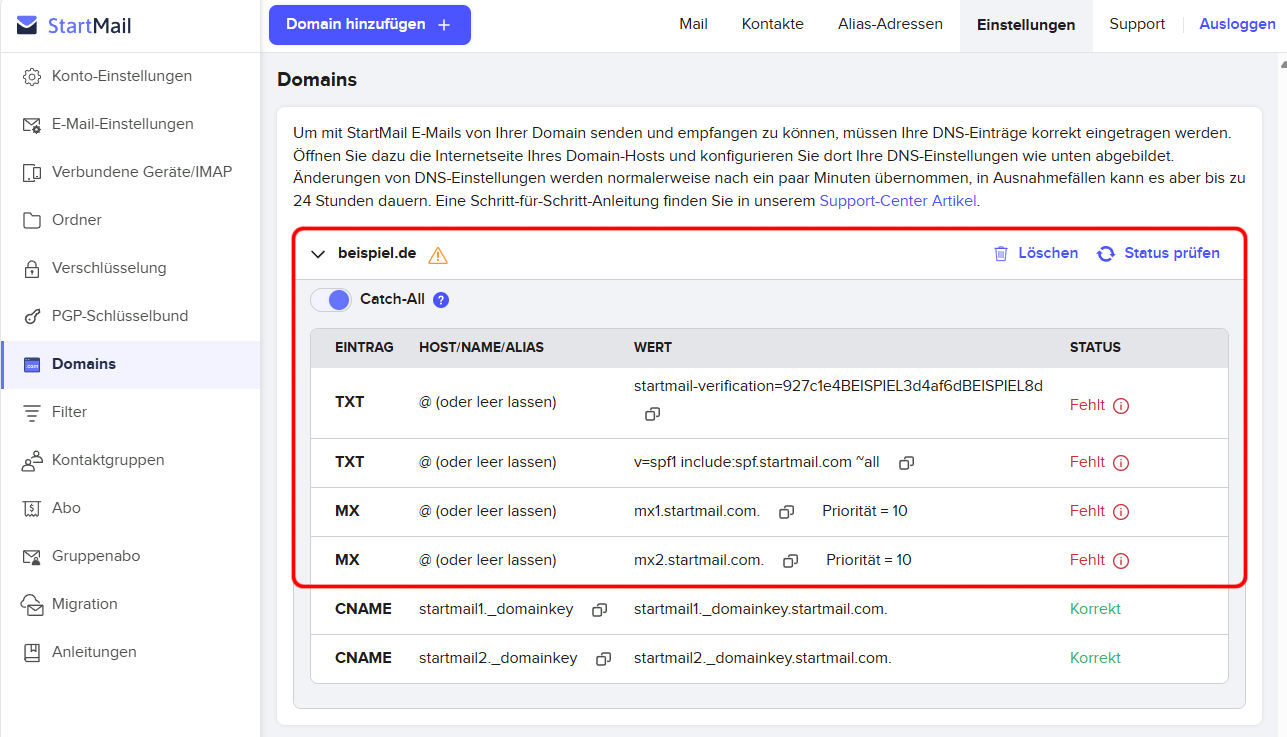Viewport: 1287px width, 737px height.
Task: Click the StartMail logo
Action: pos(75,26)
